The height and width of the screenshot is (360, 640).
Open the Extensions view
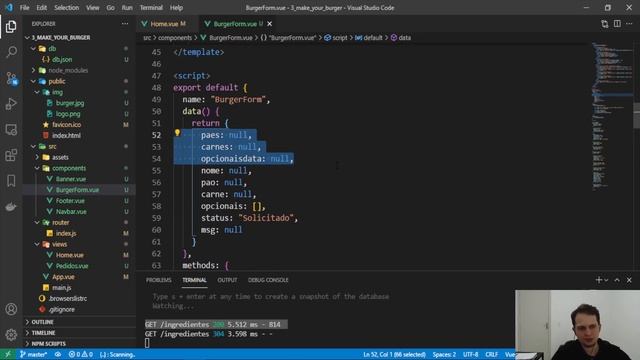coord(11,155)
